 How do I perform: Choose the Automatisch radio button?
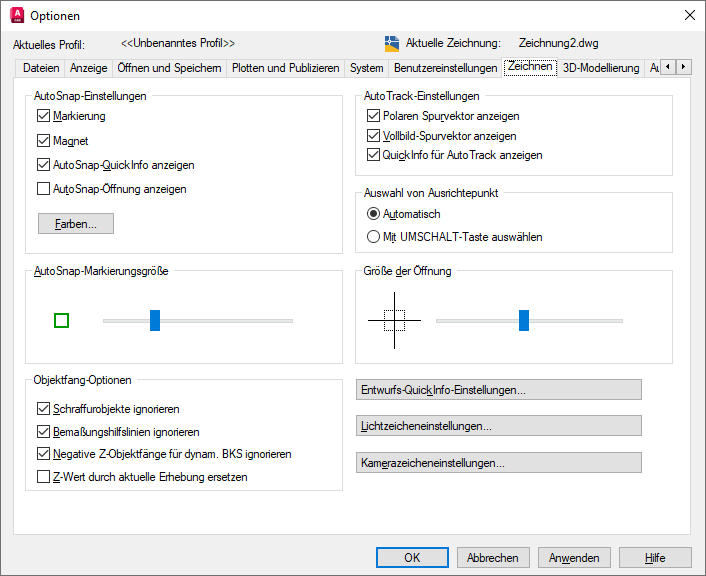[373, 214]
